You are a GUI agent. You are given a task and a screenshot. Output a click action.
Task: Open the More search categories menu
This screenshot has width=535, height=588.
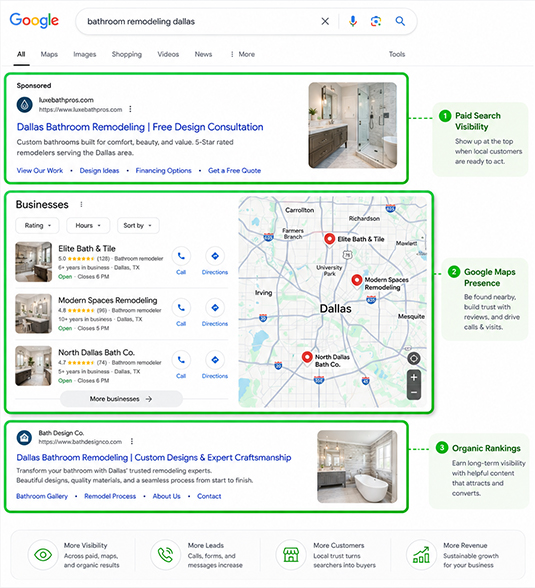tap(243, 54)
